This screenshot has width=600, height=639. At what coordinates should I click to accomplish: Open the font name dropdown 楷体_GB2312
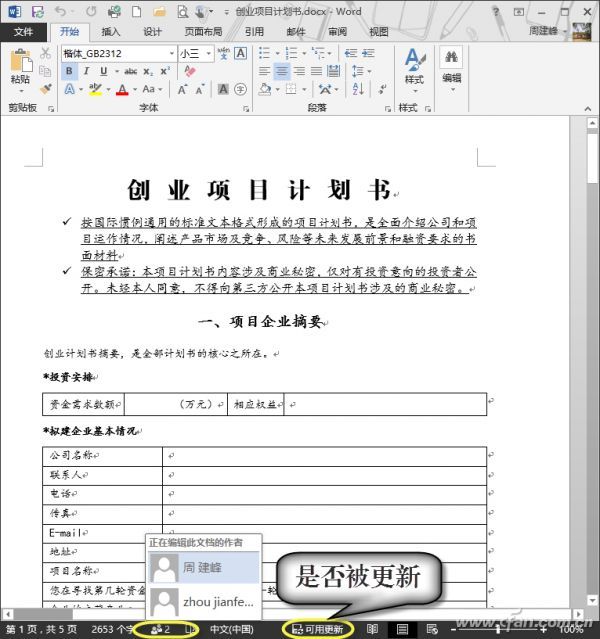pos(119,53)
